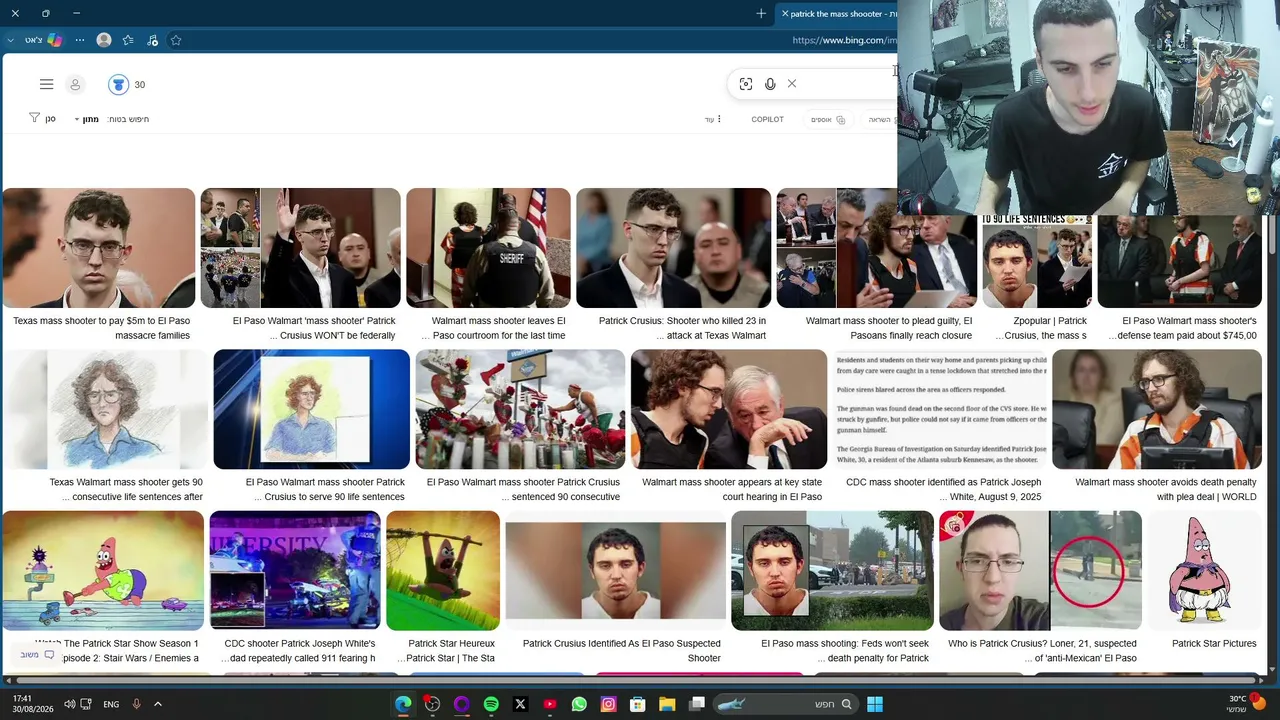Open the feedback button at bottom left
Image resolution: width=1280 pixels, height=720 pixels.
point(36,655)
